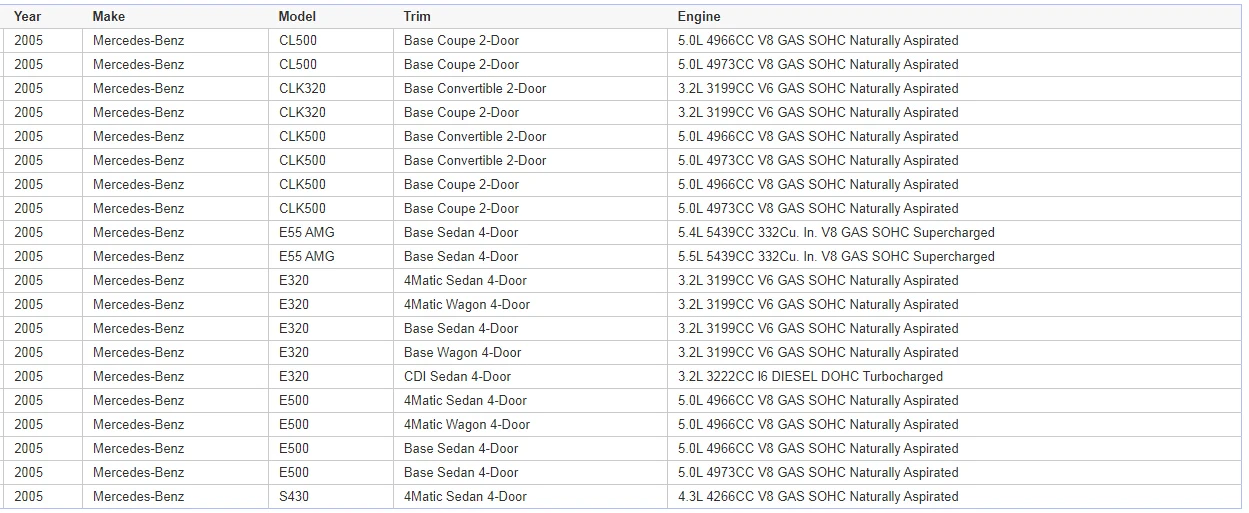The height and width of the screenshot is (513, 1249).
Task: Select the S430 model cell
Action: pos(330,497)
